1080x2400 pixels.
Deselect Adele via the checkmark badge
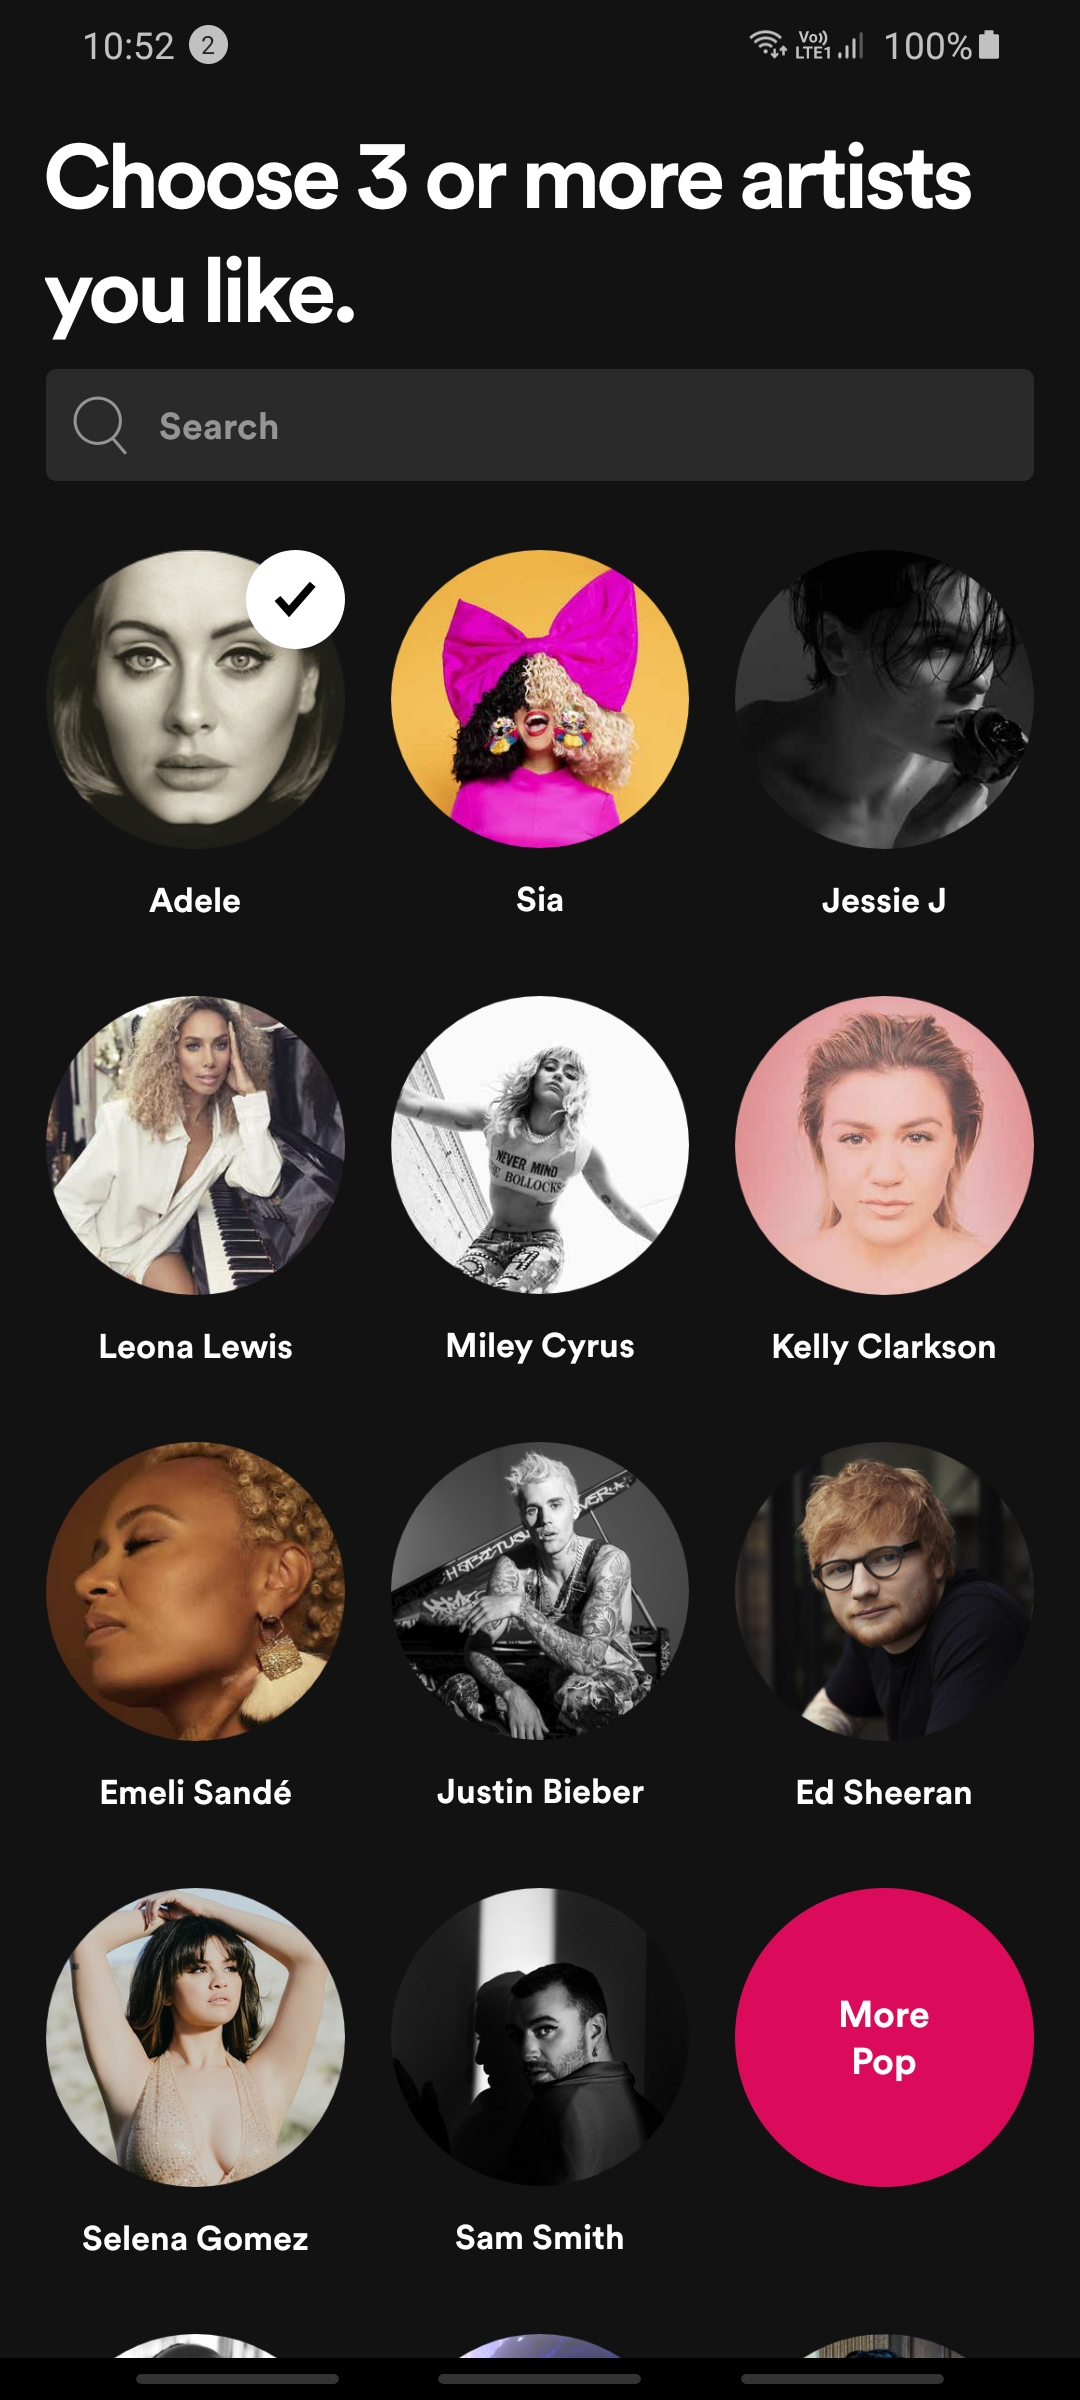[x=295, y=599]
